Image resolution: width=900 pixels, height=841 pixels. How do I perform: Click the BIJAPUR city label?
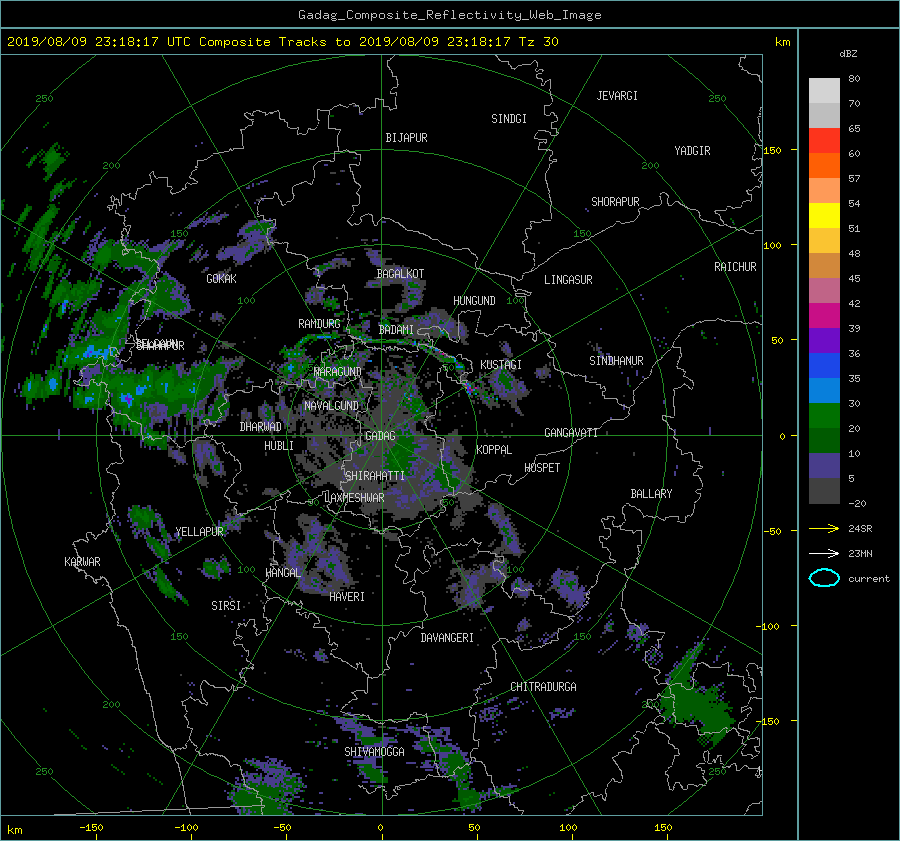406,138
